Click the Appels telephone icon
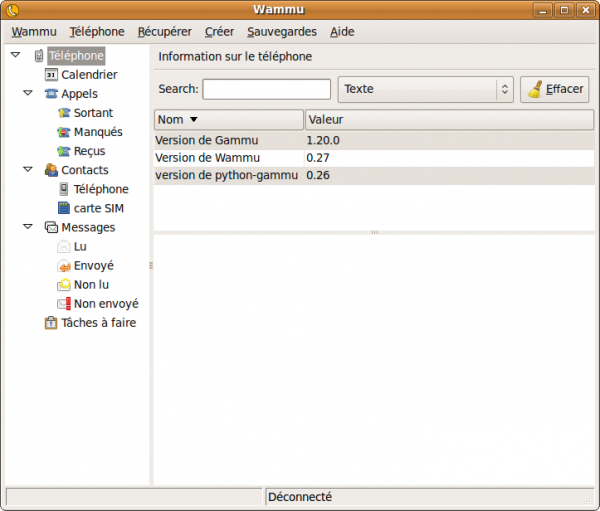This screenshot has height=511, width=600. pos(51,94)
